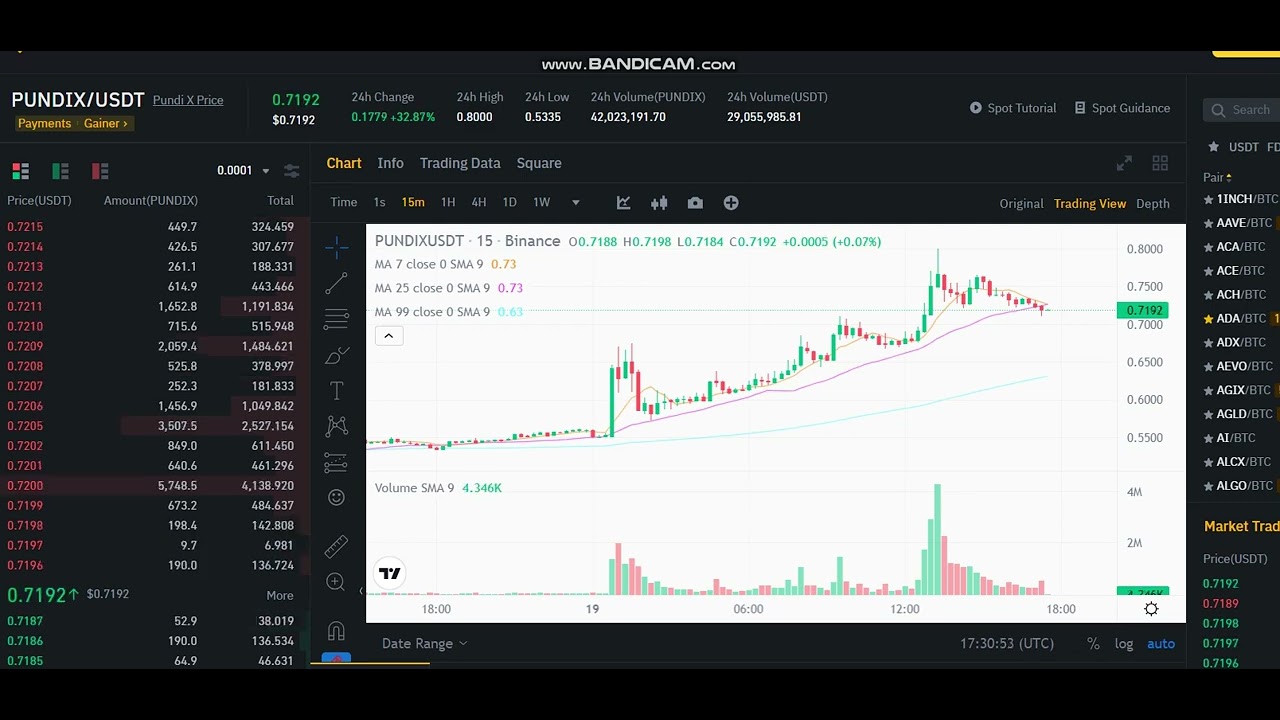Select USDT market tab
The height and width of the screenshot is (720, 1280).
coord(1244,147)
